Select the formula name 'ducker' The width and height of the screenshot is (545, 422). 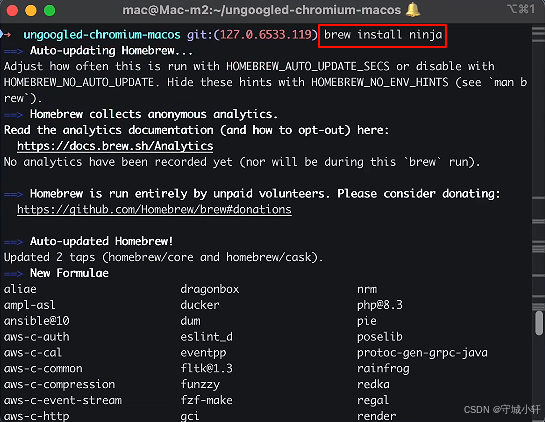click(200, 305)
